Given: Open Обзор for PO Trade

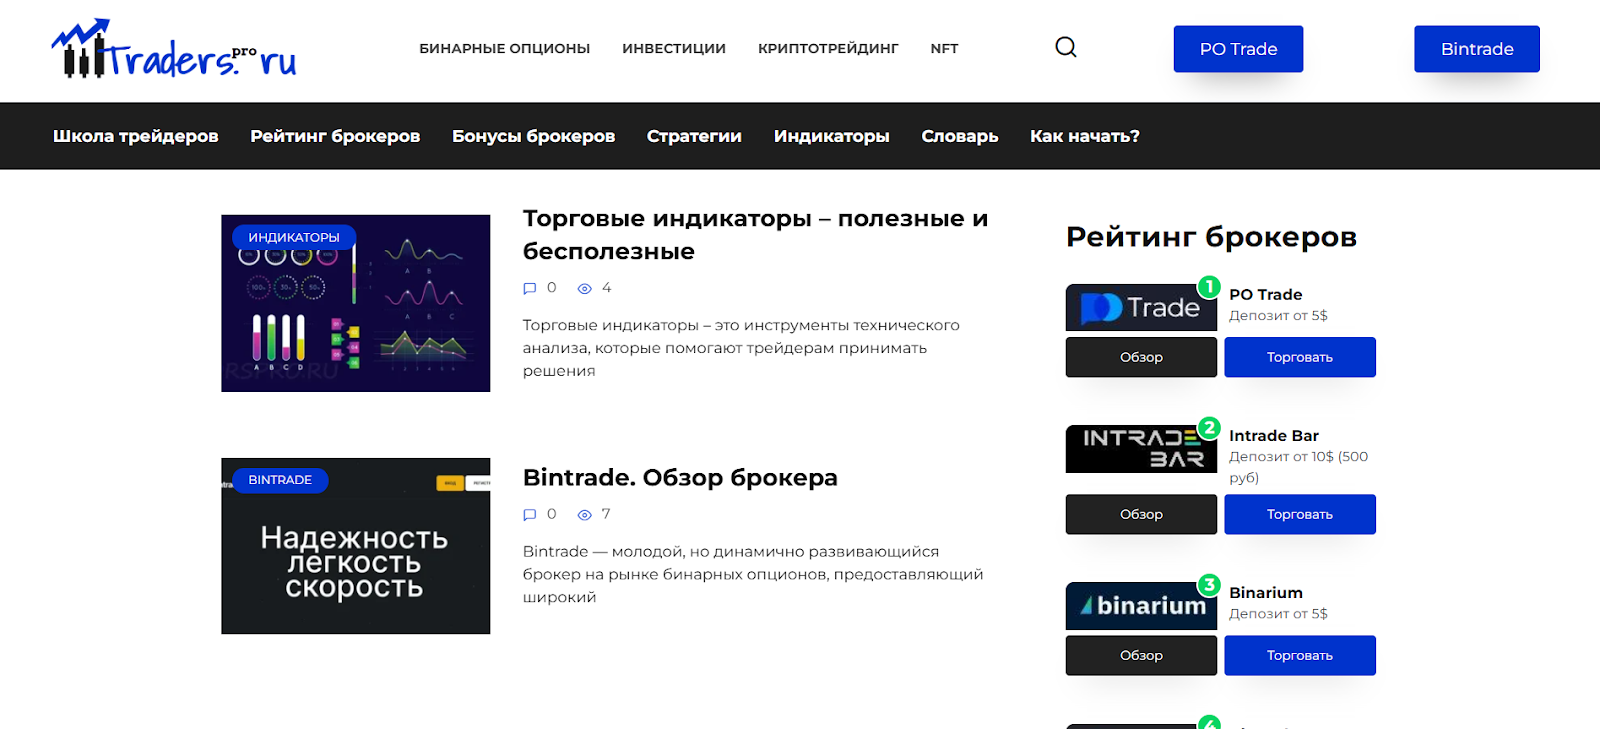Looking at the screenshot, I should point(1141,357).
